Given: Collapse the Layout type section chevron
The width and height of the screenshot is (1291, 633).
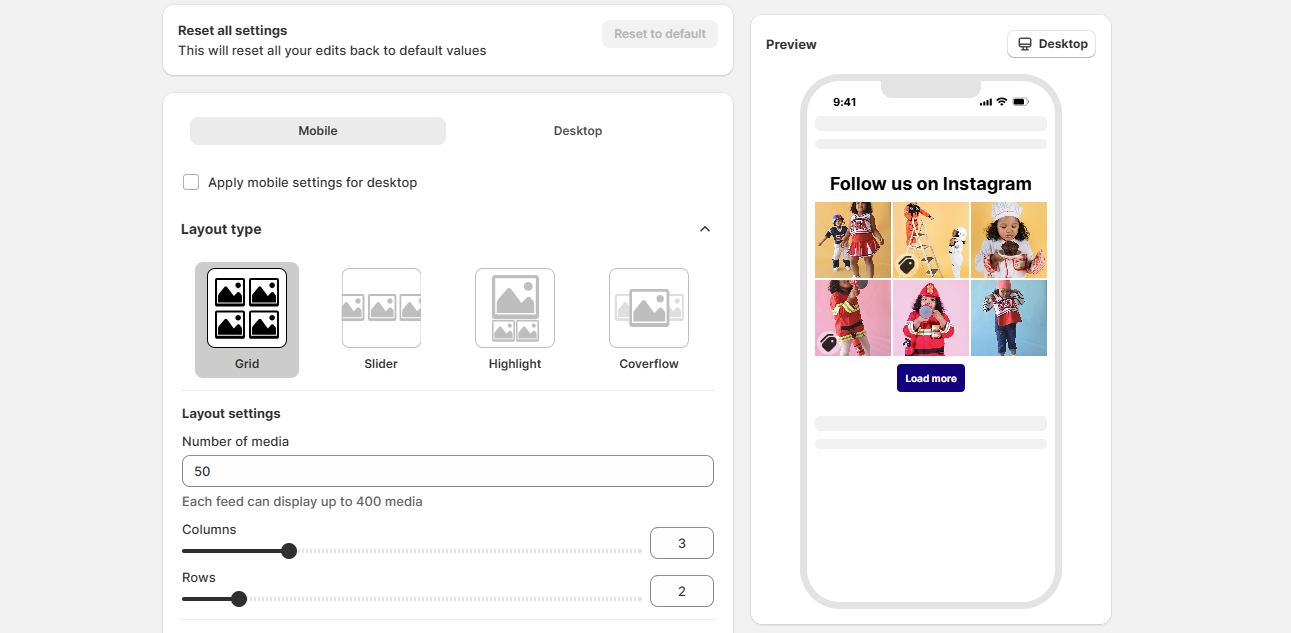Looking at the screenshot, I should point(705,229).
